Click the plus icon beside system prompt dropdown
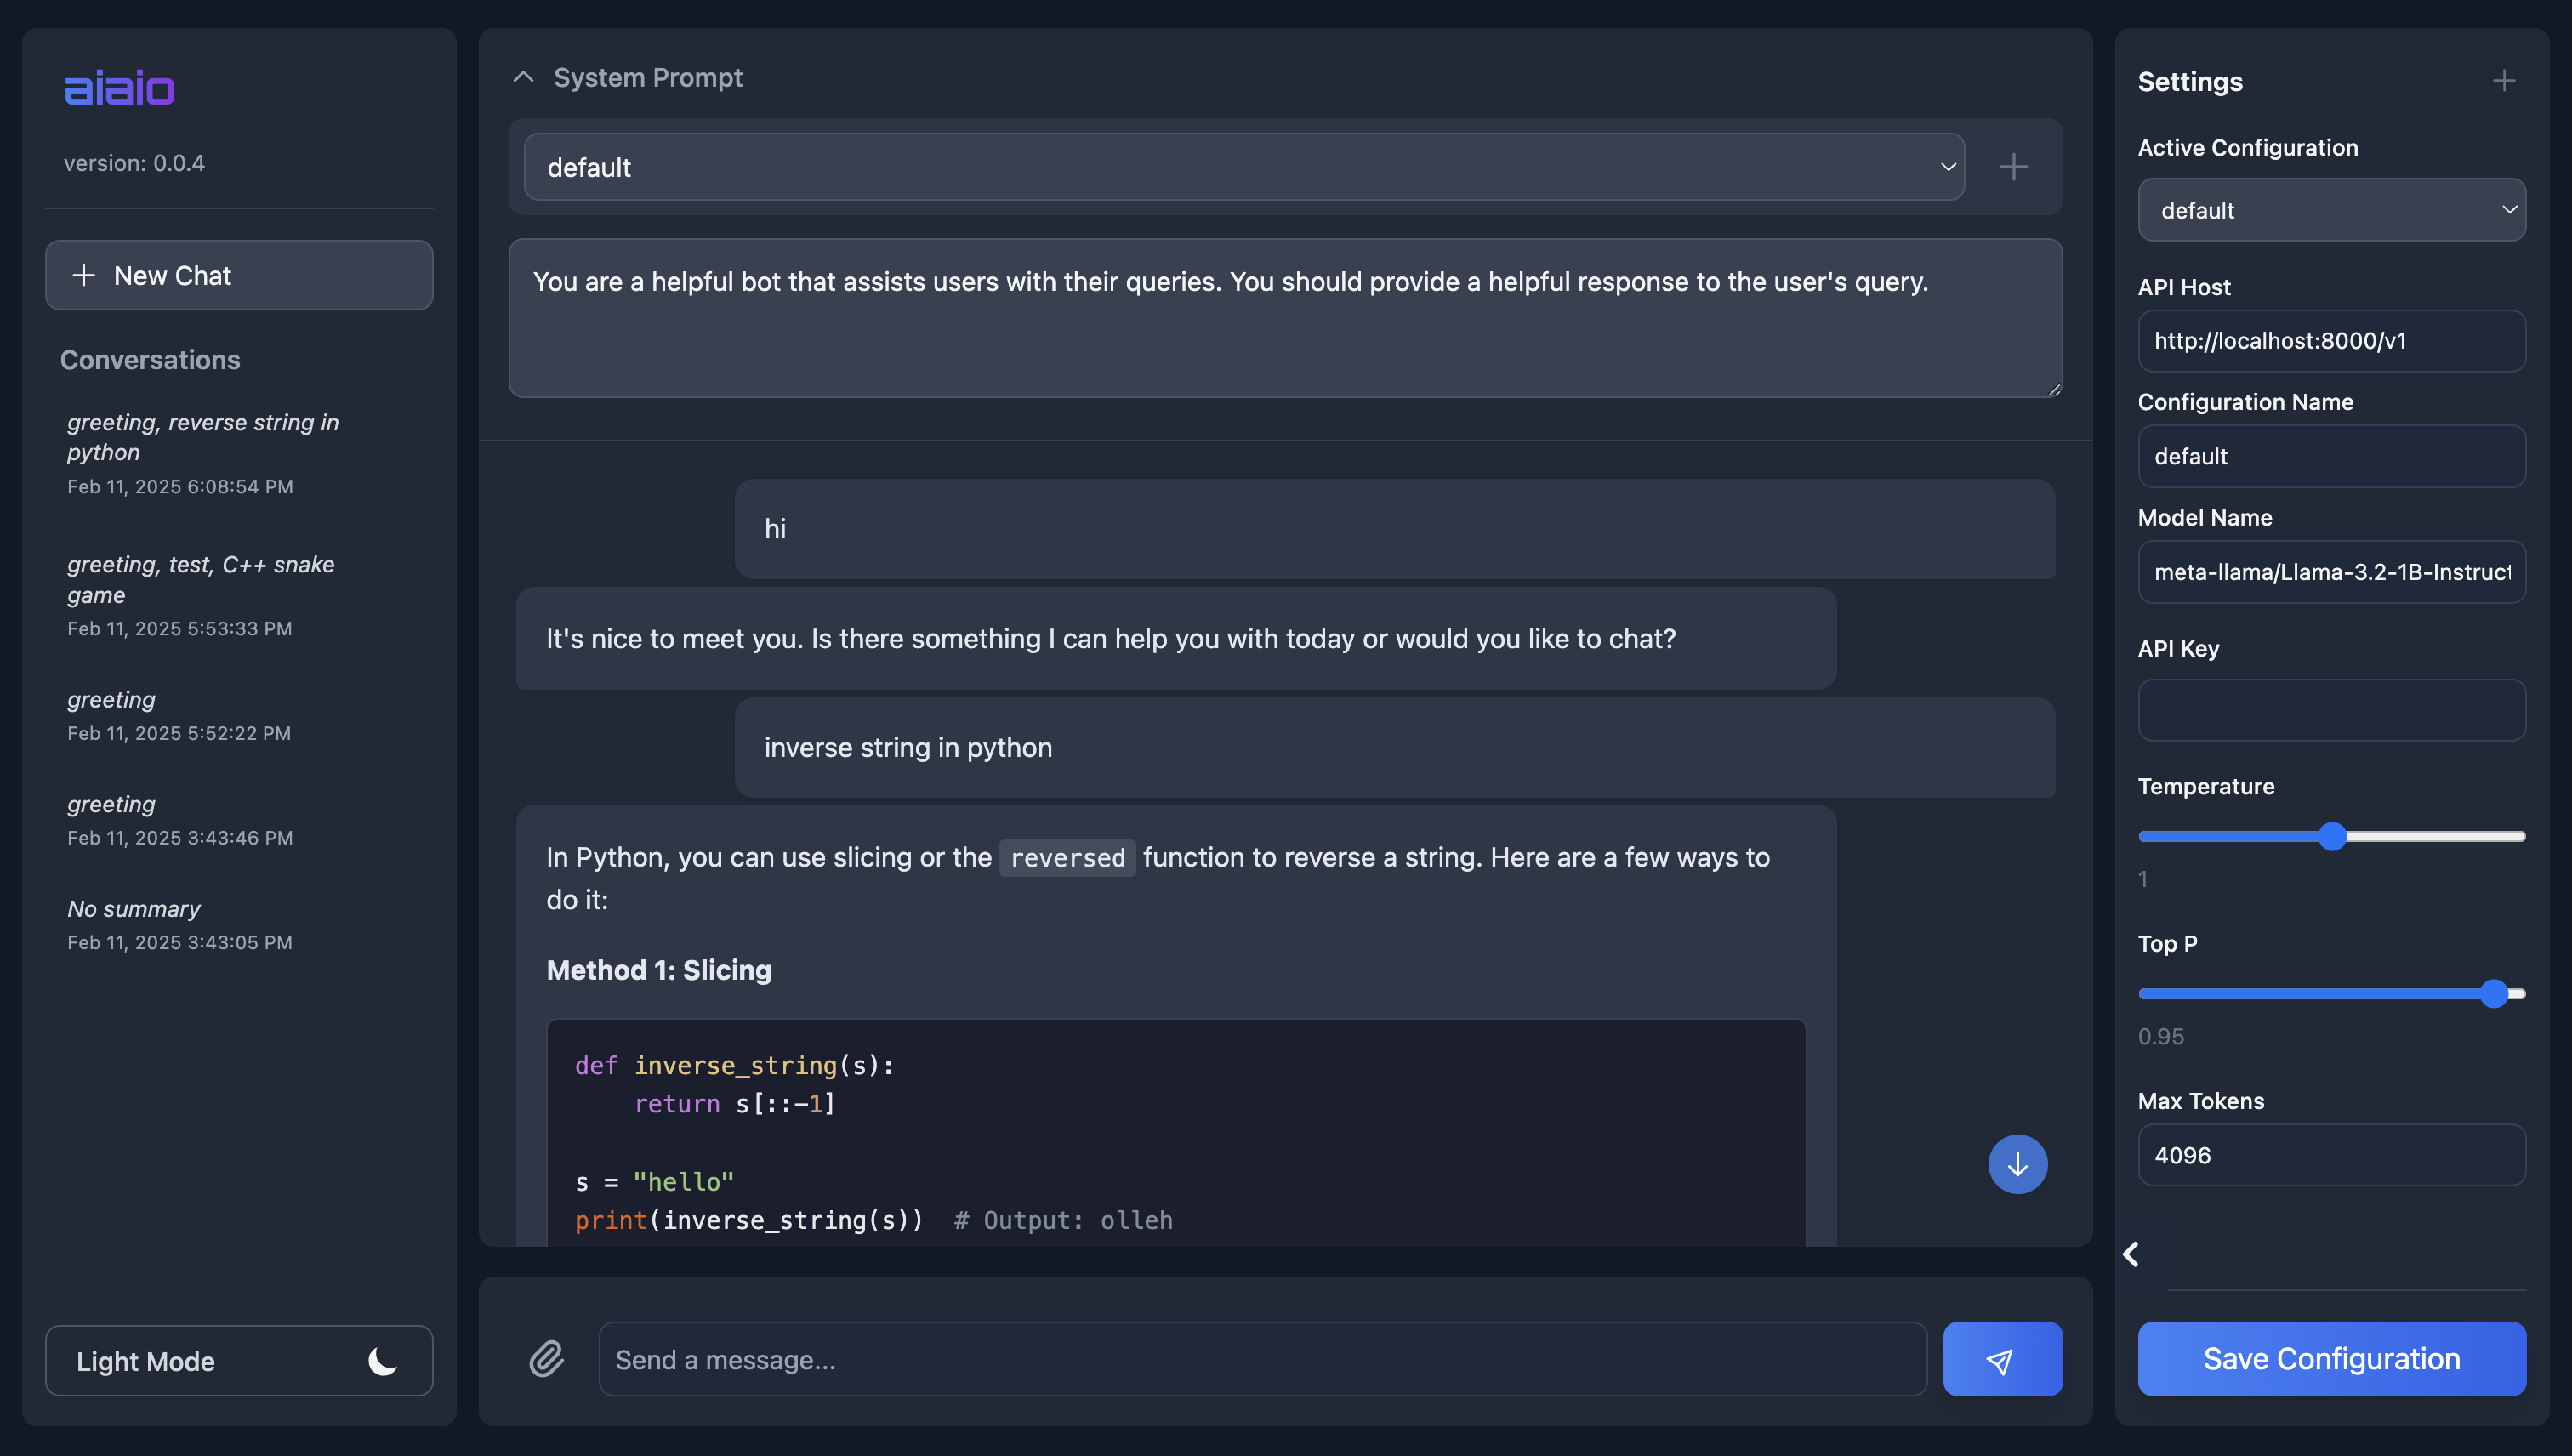The width and height of the screenshot is (2572, 1456). 2013,167
